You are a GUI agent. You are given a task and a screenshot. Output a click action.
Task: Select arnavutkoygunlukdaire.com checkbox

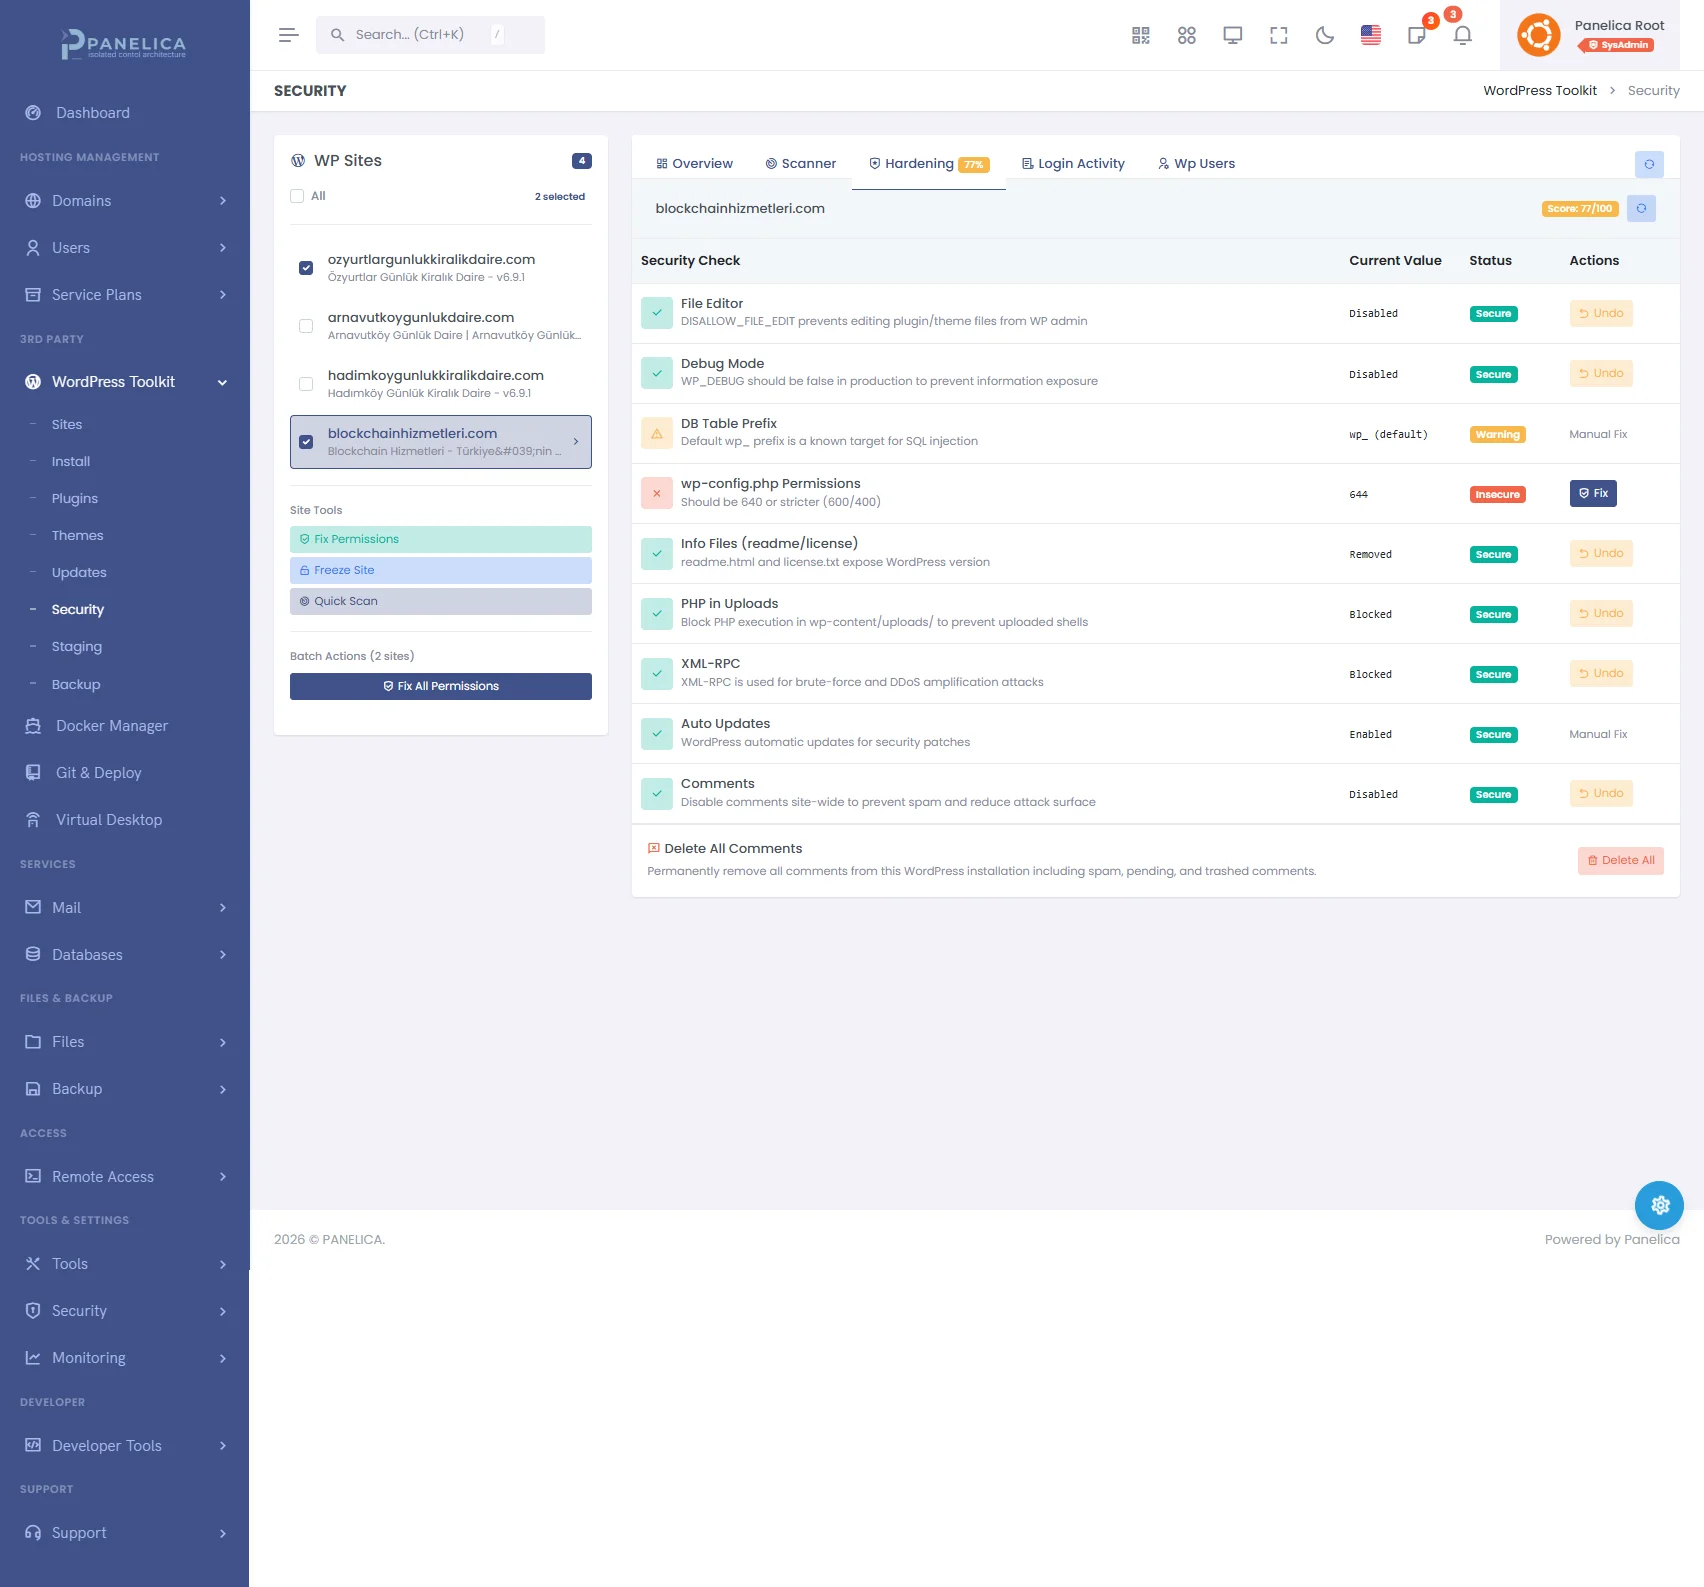click(306, 326)
